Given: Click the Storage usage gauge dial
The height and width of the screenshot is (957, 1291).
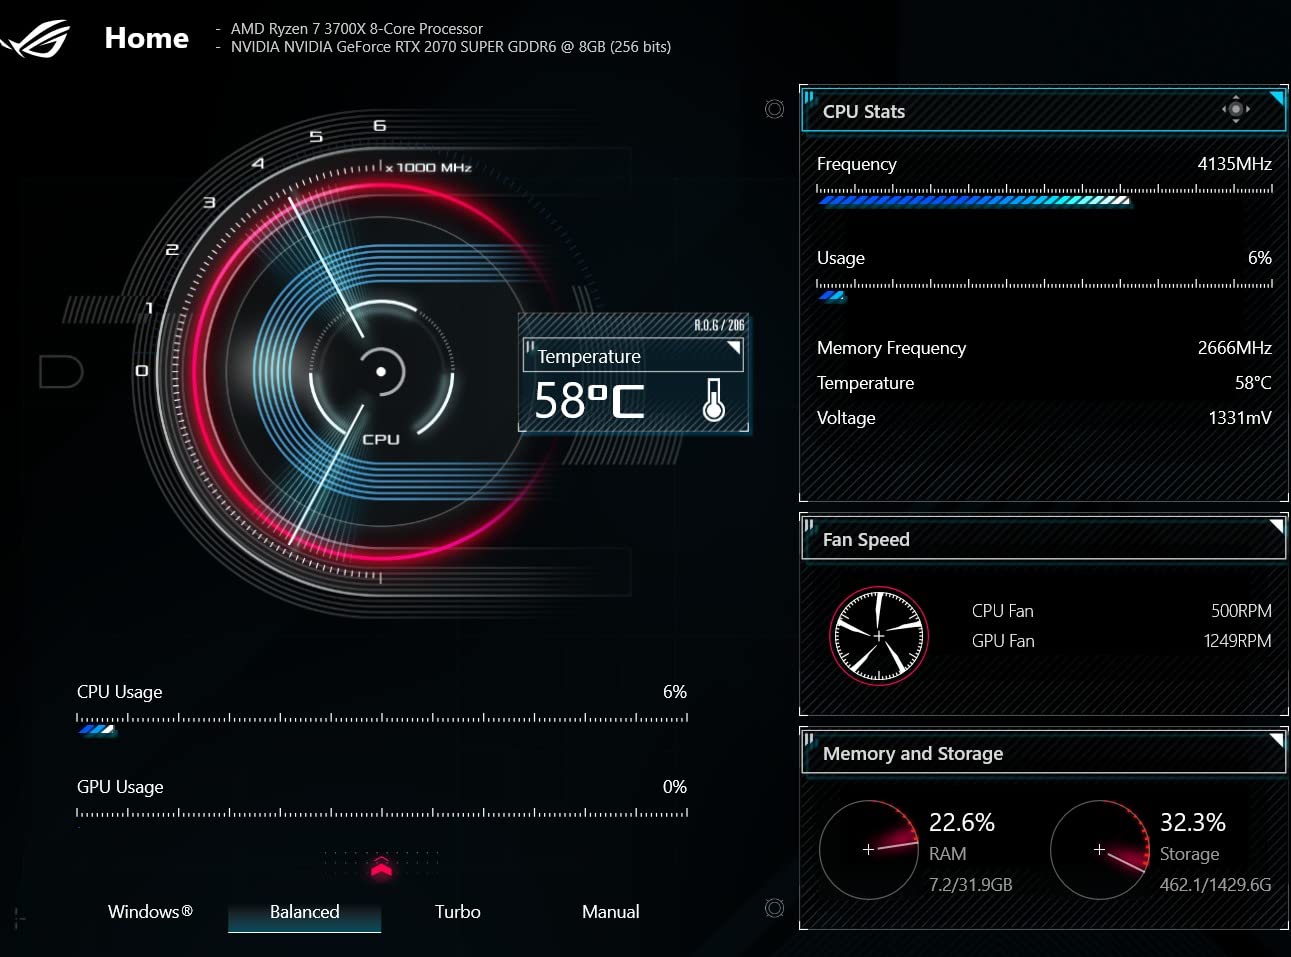Looking at the screenshot, I should pyautogui.click(x=1099, y=849).
